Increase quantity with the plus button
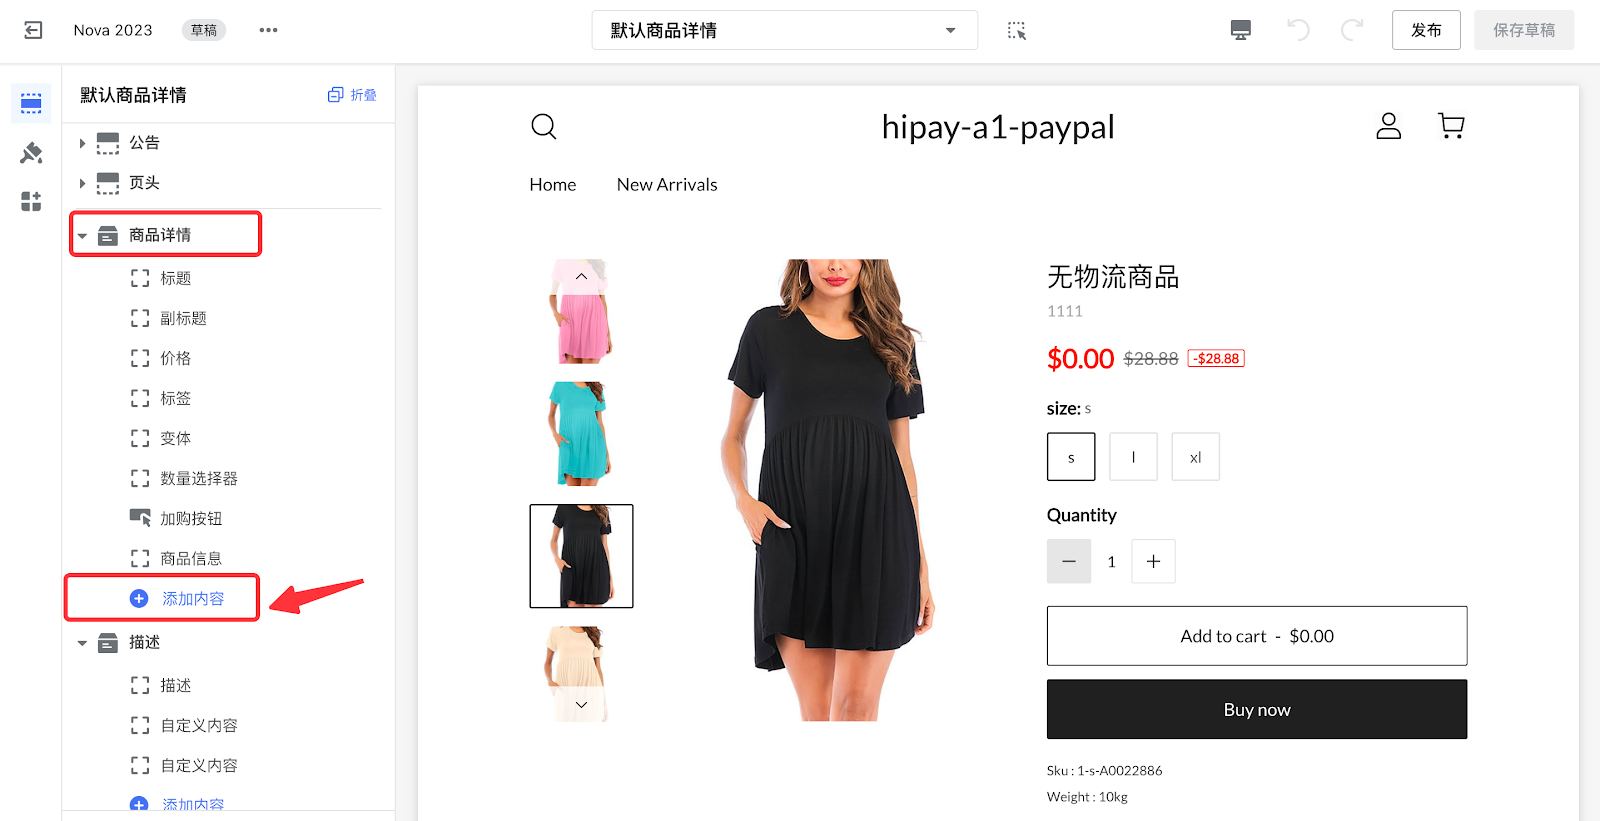The width and height of the screenshot is (1600, 821). (1153, 561)
